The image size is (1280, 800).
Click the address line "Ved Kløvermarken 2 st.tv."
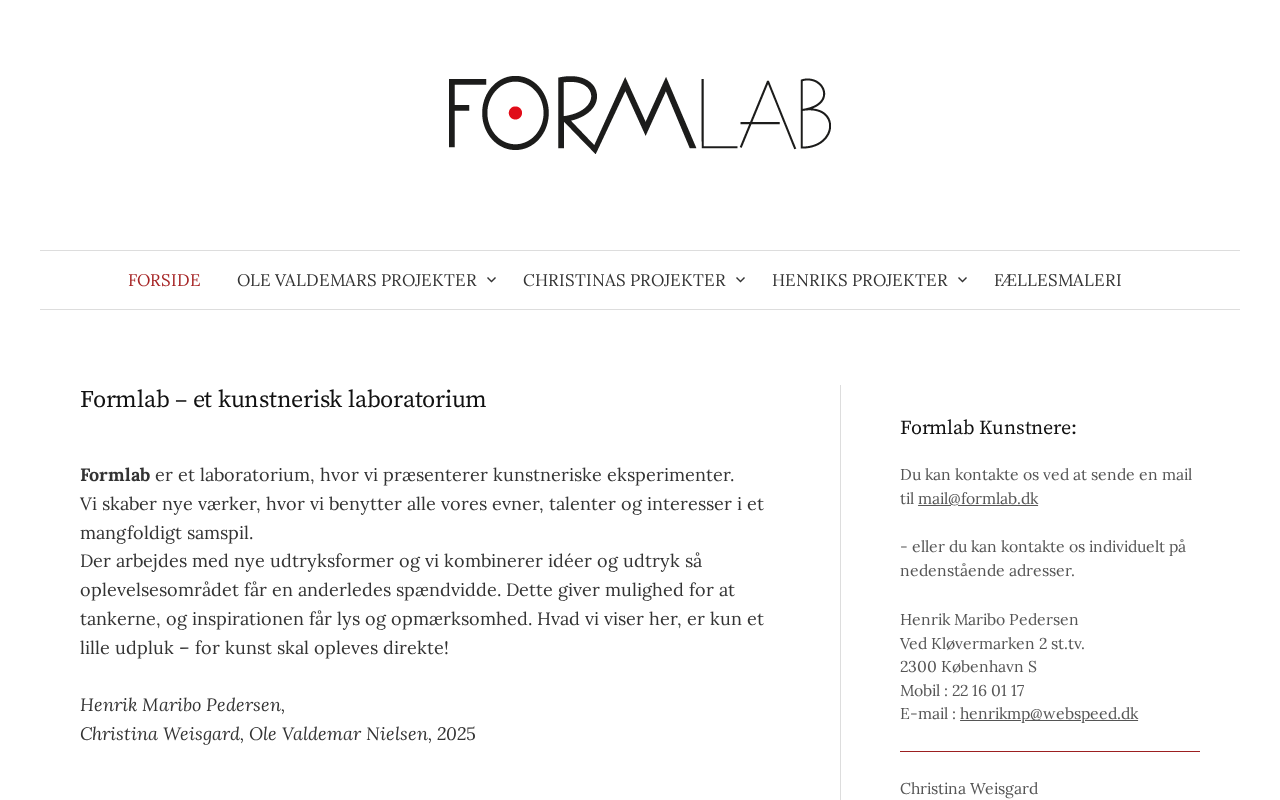point(992,643)
